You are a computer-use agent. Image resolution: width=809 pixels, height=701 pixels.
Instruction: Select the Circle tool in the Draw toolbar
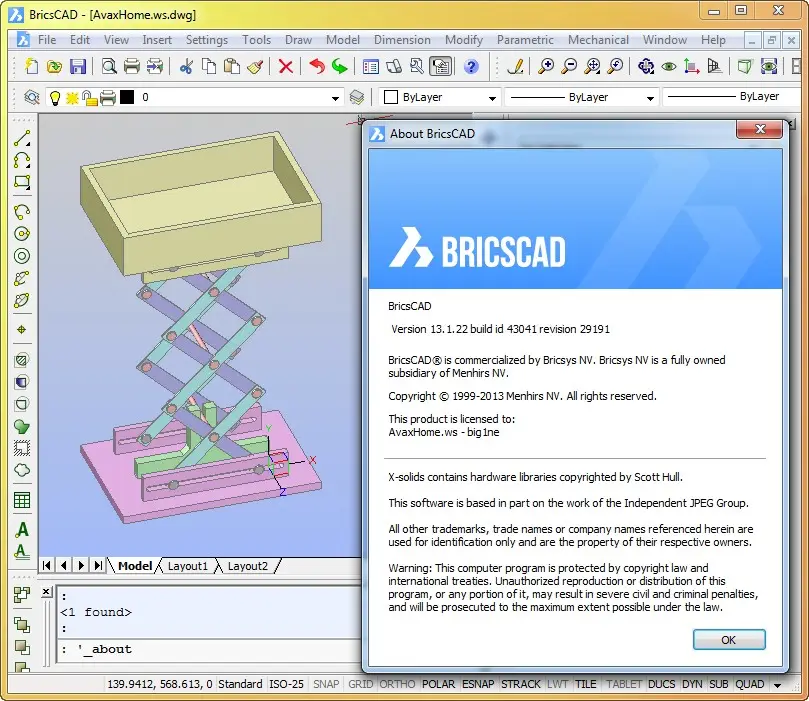[x=22, y=234]
